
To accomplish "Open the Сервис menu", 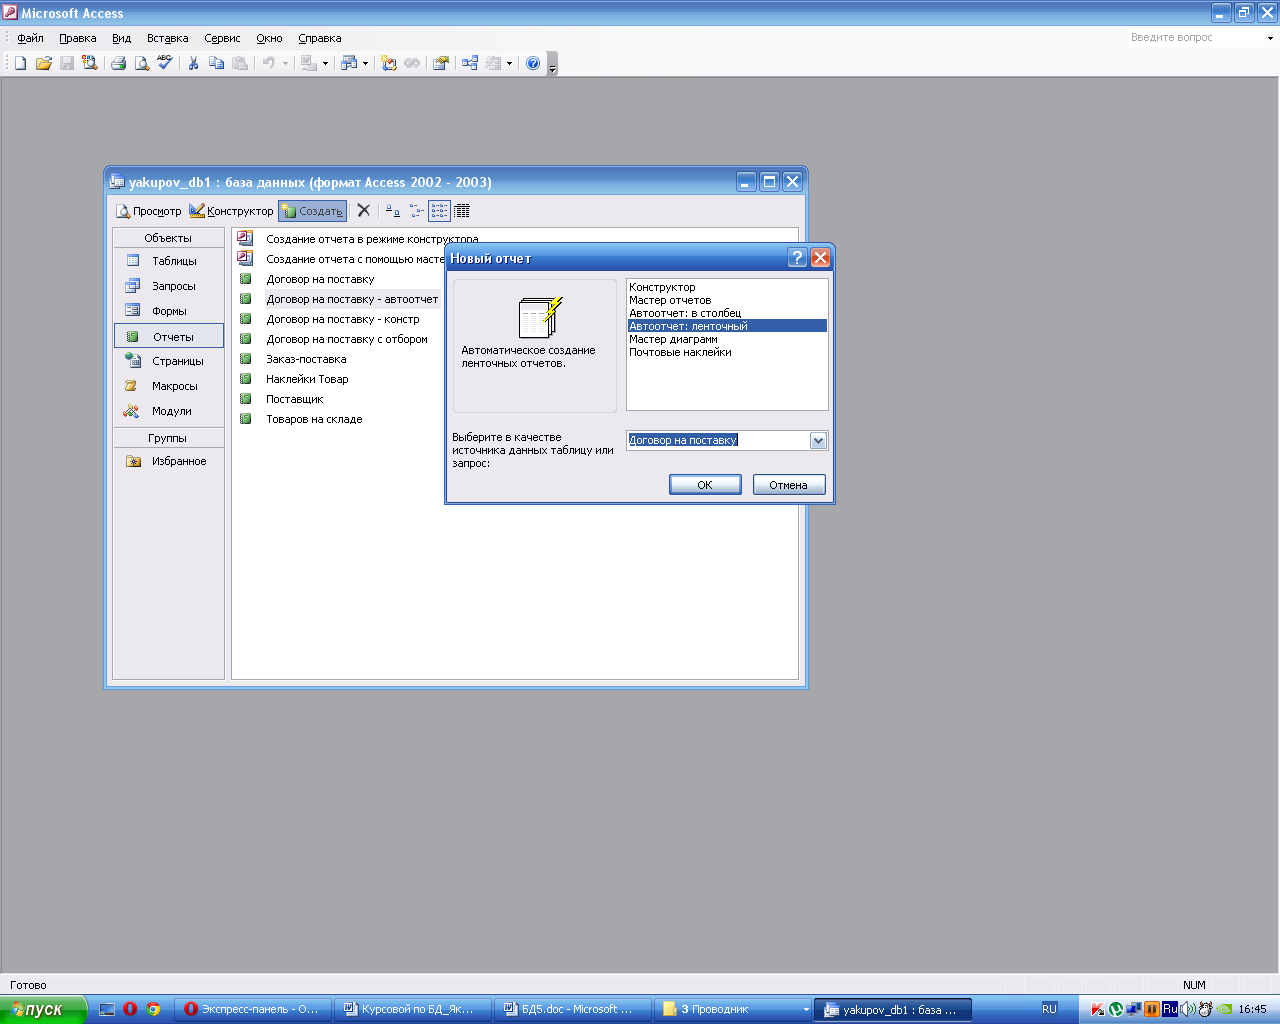I will (222, 38).
